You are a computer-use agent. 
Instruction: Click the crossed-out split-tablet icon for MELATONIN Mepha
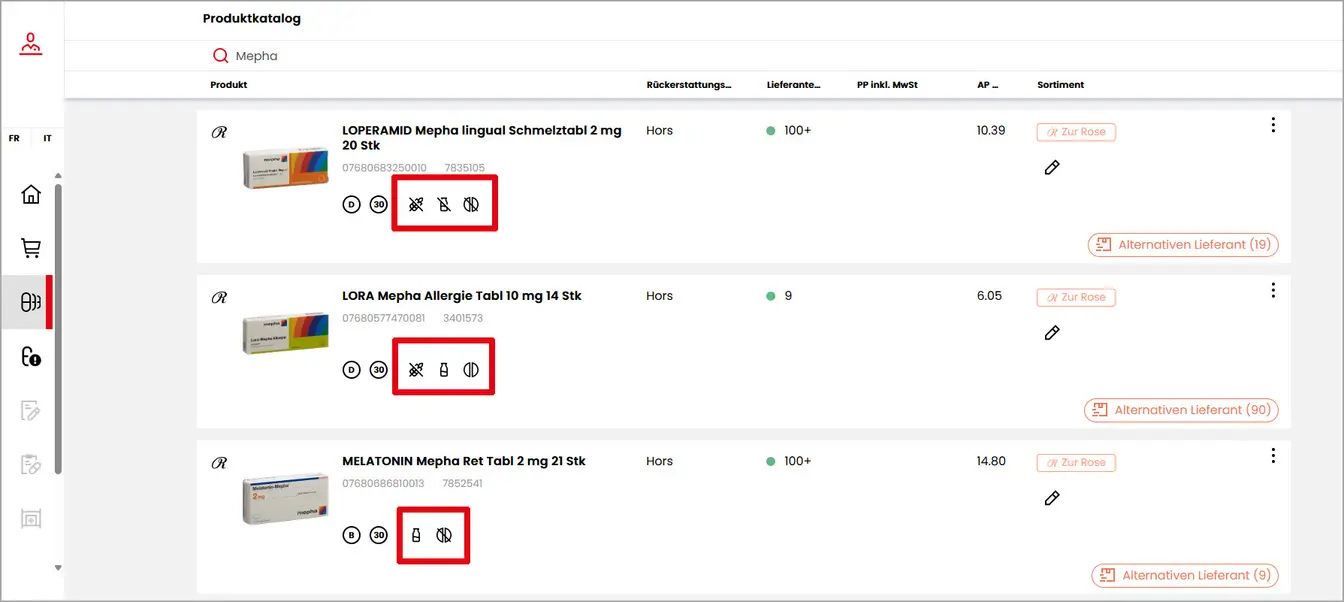[x=444, y=535]
